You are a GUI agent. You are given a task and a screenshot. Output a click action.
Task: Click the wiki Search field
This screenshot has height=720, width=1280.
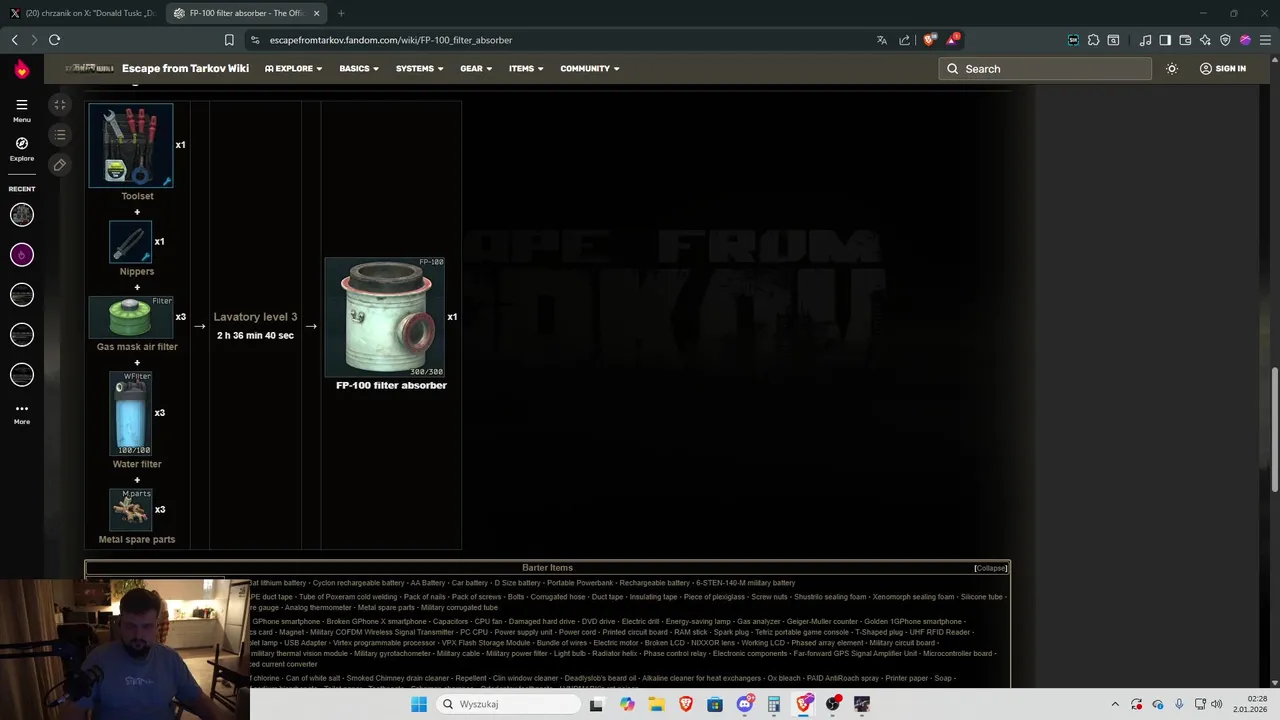(1045, 69)
